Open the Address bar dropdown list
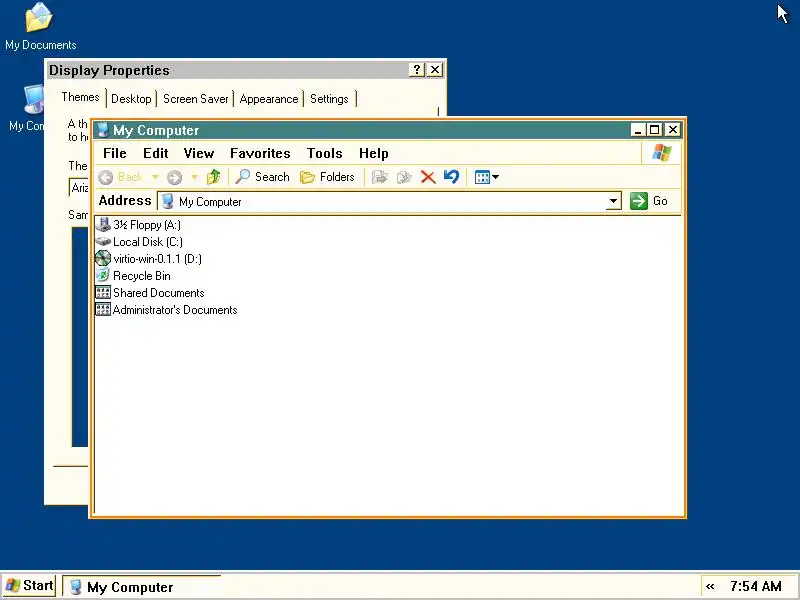This screenshot has height=600, width=800. click(613, 201)
